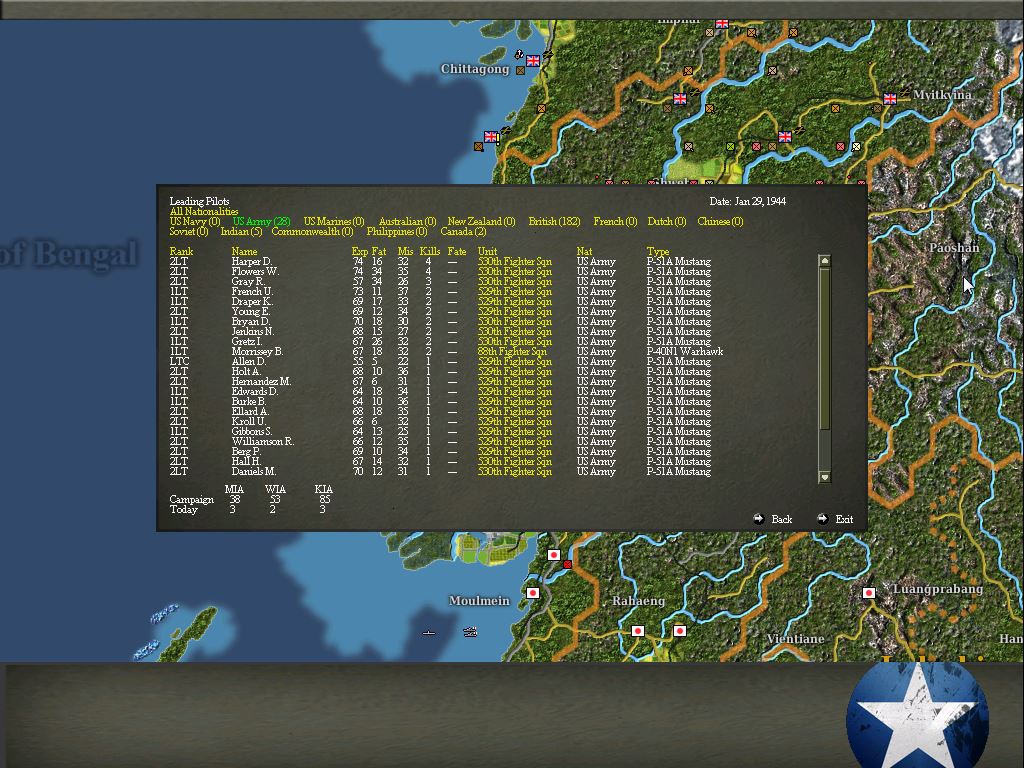Screen dimensions: 1024x768
Task: Click the Moulmein map label
Action: (x=479, y=601)
